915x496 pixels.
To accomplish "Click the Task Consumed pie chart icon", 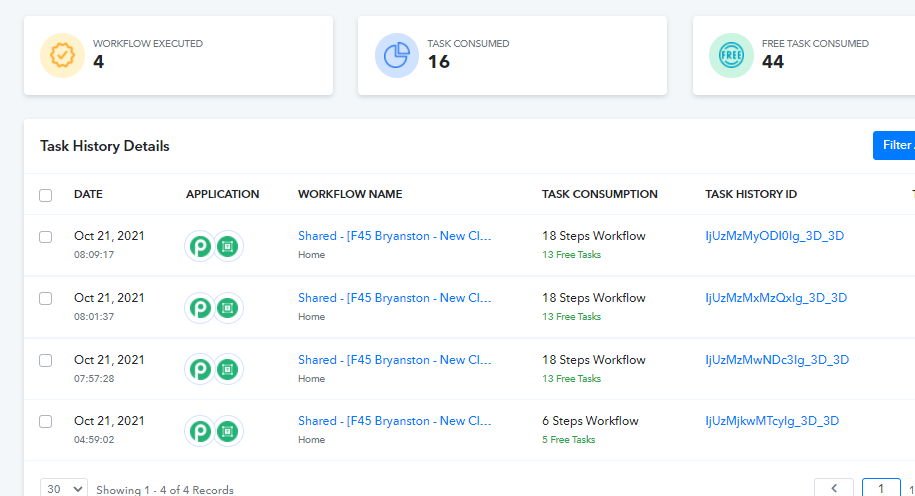I will pyautogui.click(x=397, y=55).
